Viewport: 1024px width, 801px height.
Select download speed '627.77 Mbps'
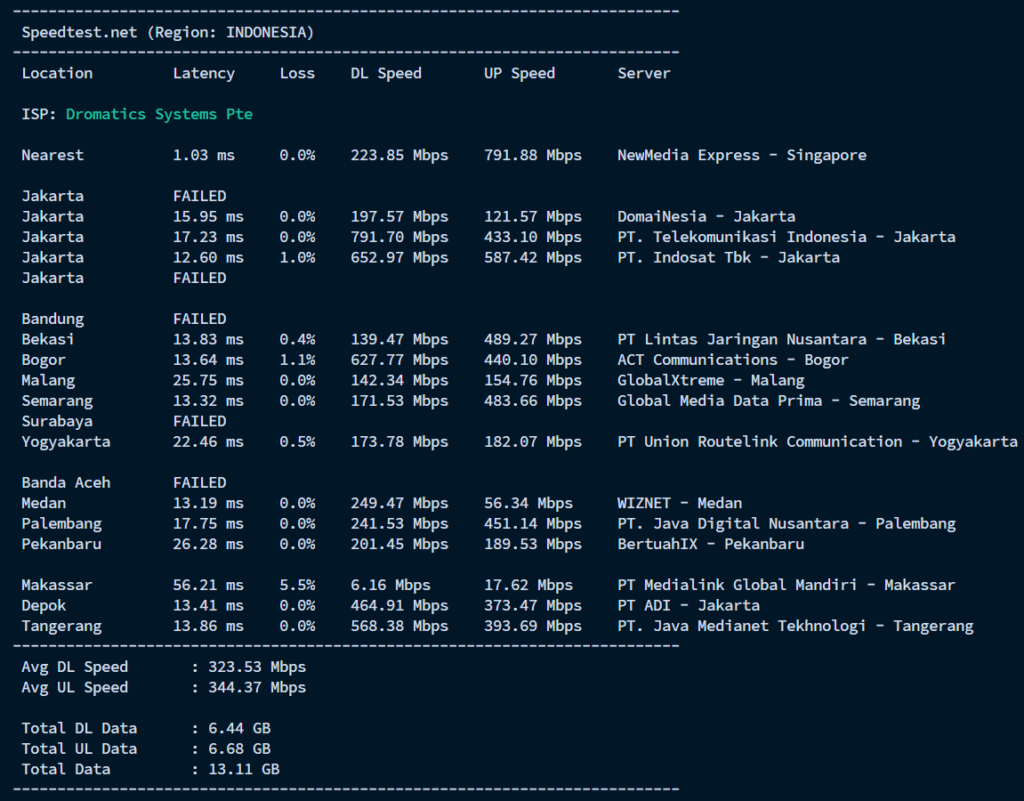click(400, 360)
